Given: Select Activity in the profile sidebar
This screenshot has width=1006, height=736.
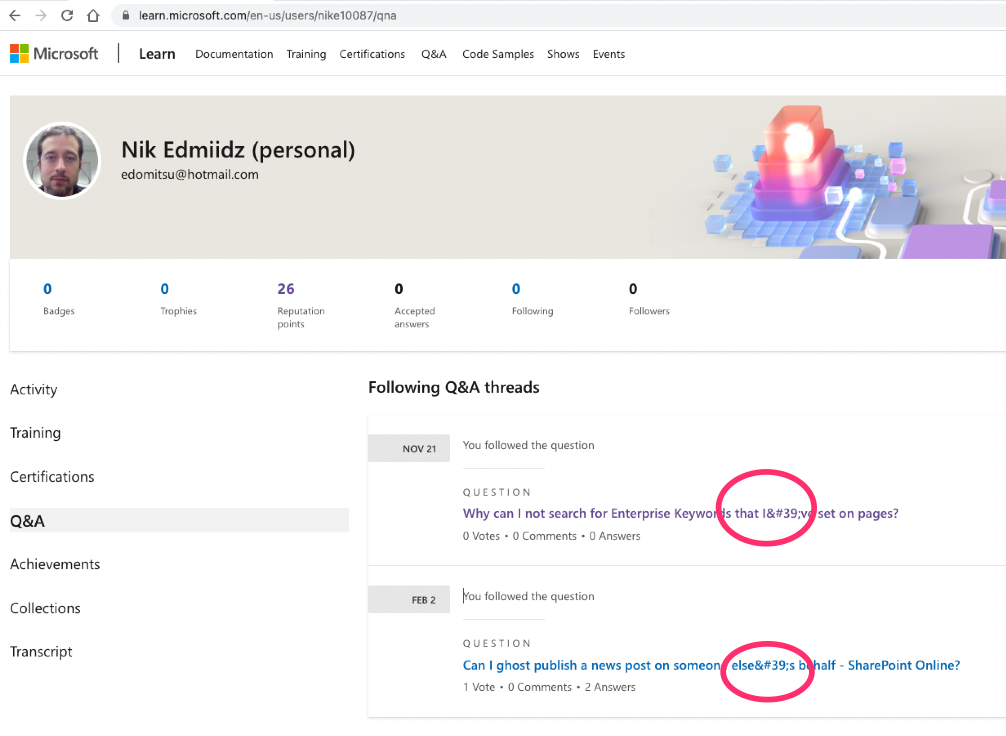Looking at the screenshot, I should pyautogui.click(x=33, y=389).
